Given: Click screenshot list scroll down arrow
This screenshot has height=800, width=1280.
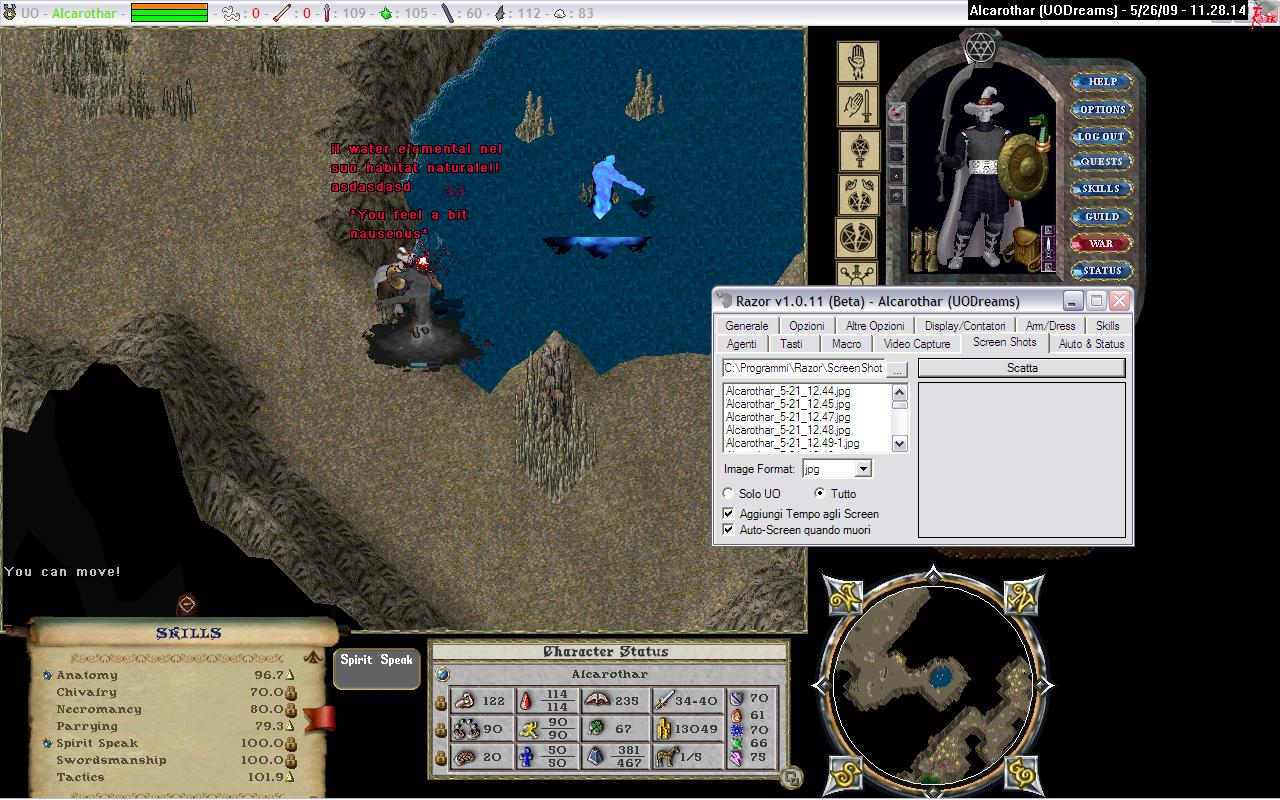Looking at the screenshot, I should pos(900,443).
